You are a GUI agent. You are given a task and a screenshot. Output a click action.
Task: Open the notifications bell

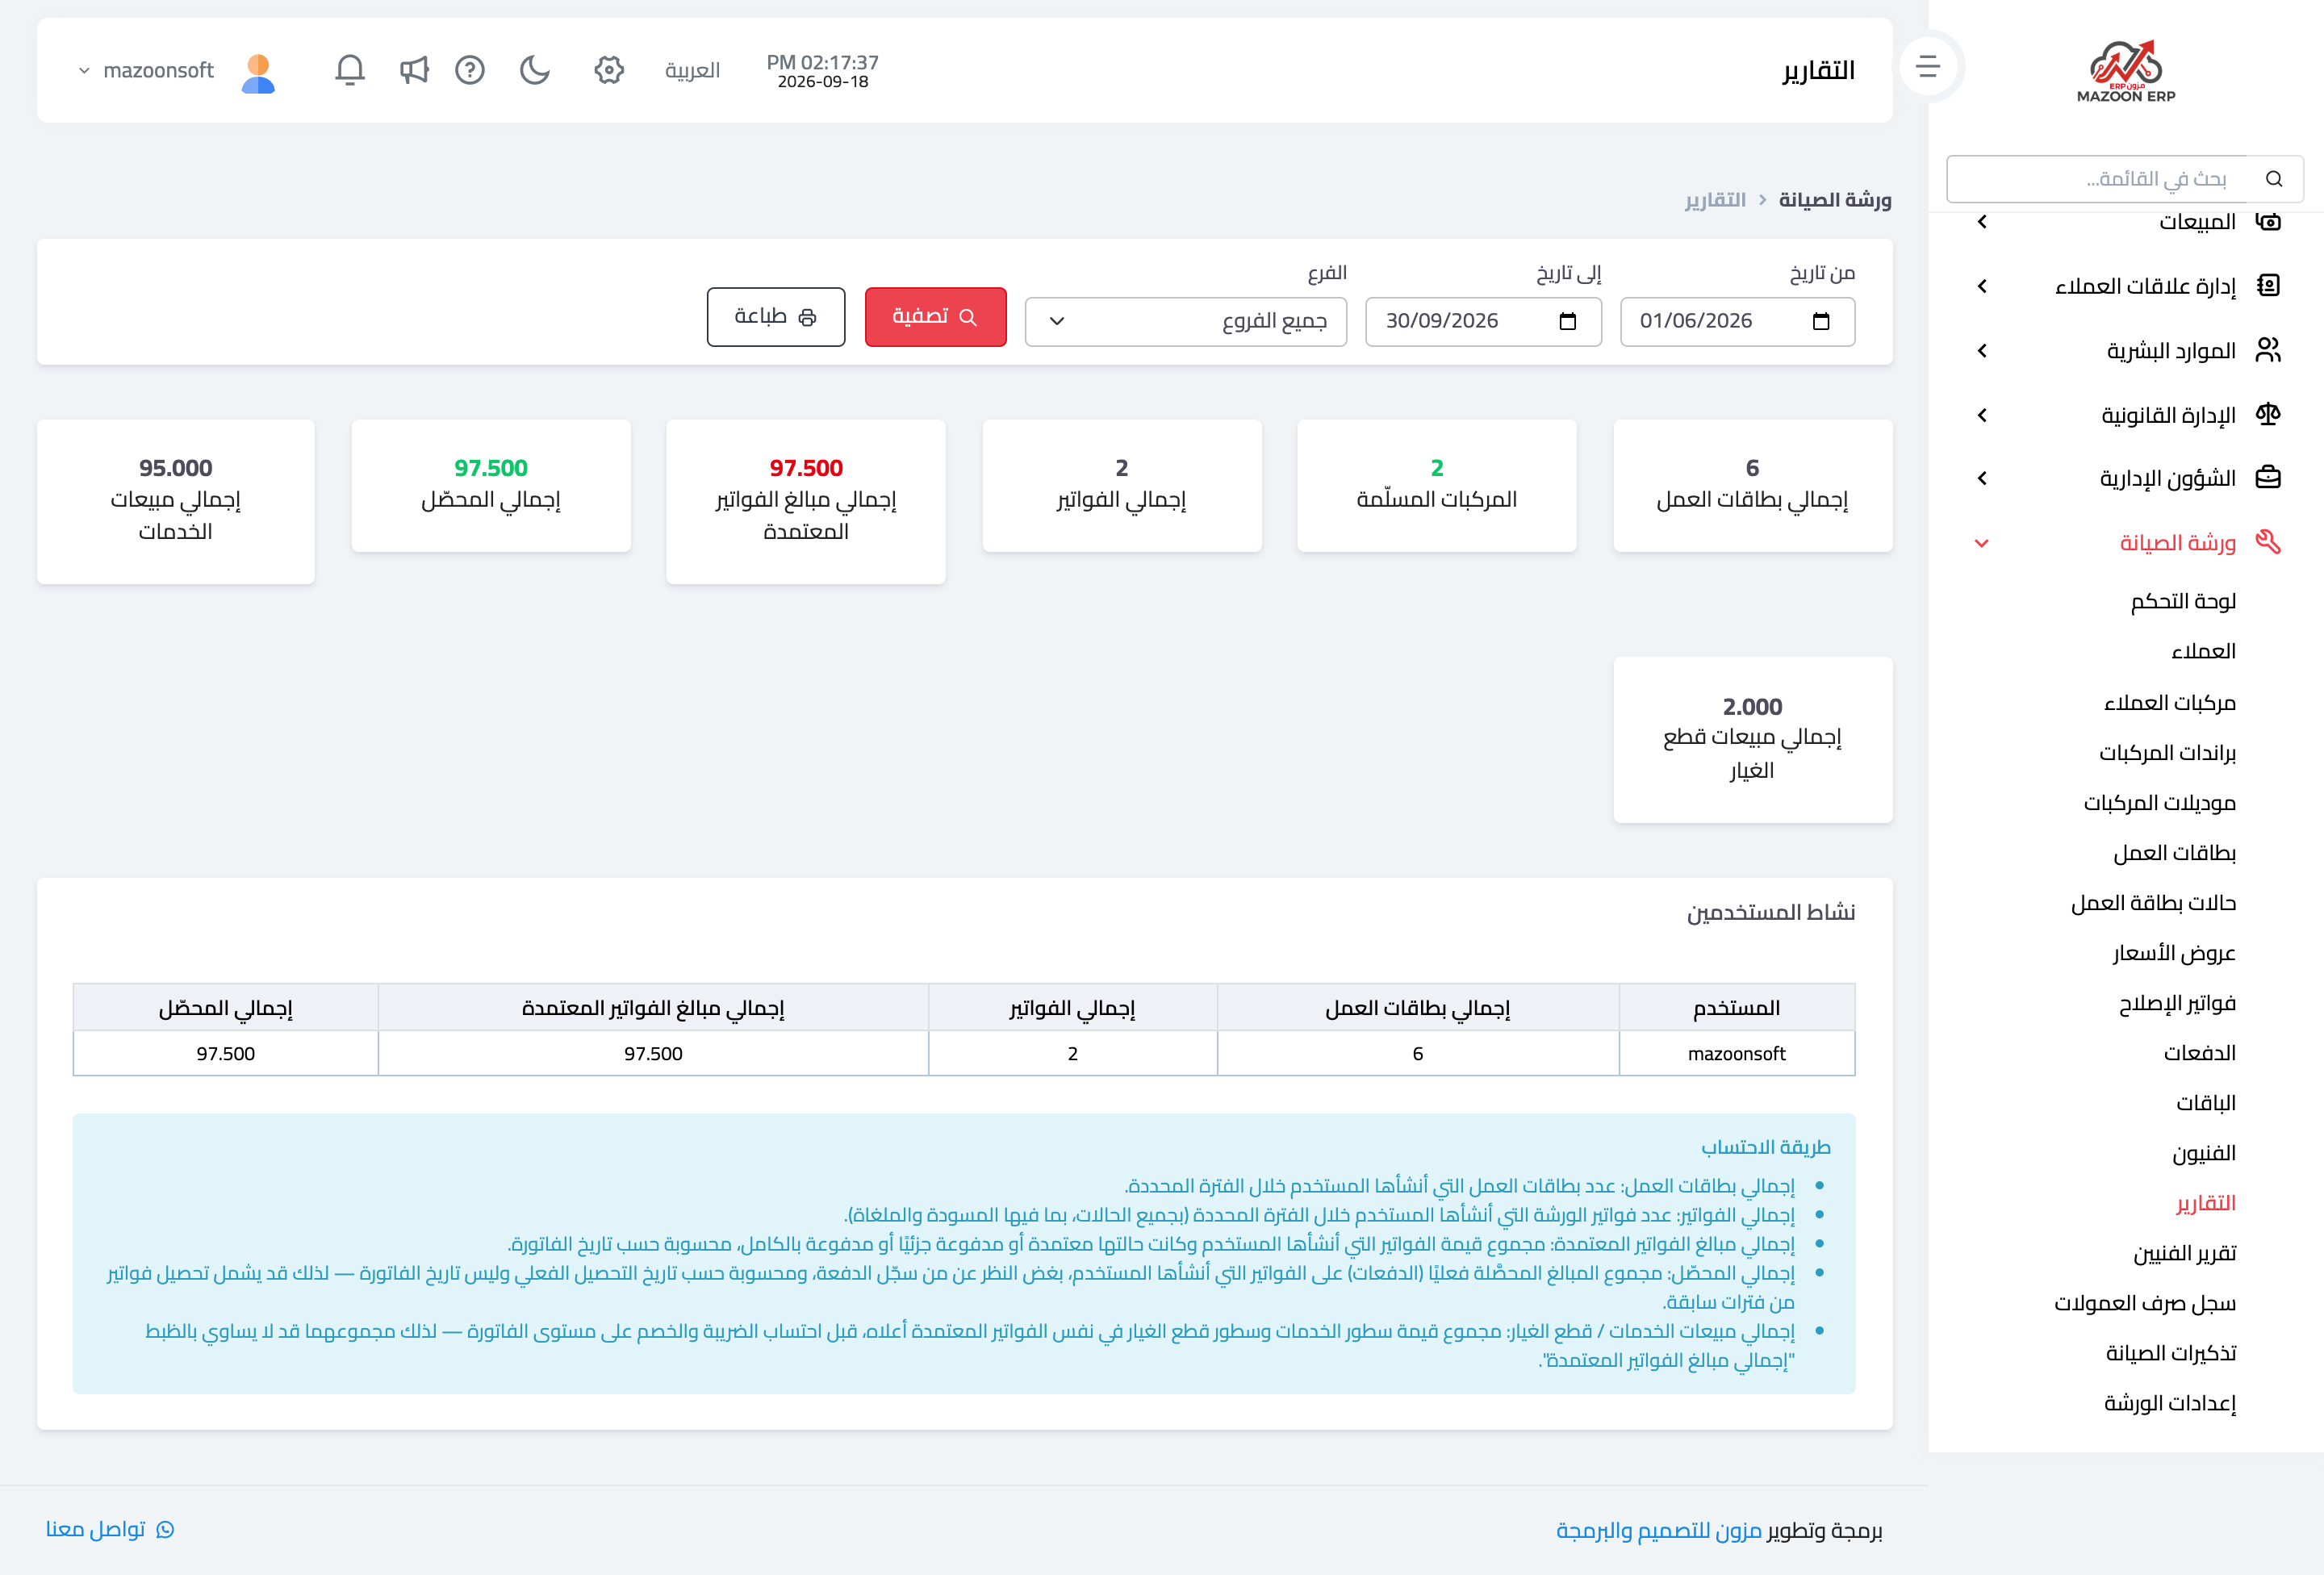pyautogui.click(x=350, y=70)
